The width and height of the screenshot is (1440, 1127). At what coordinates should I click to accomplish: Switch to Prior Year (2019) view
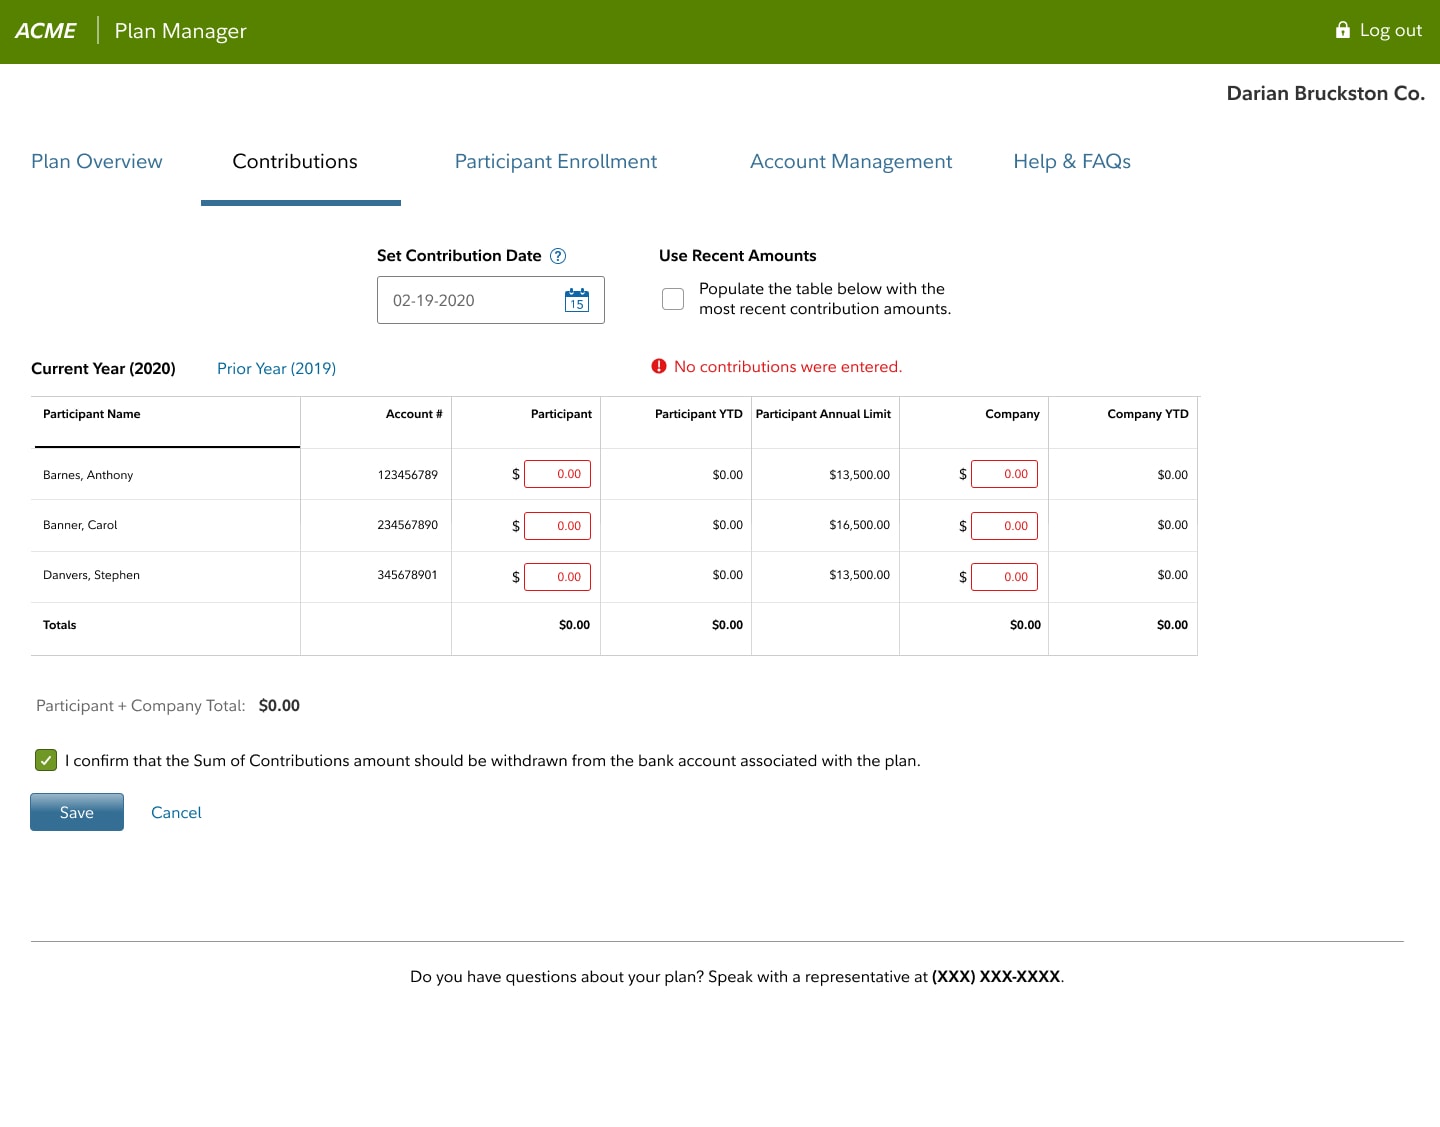click(276, 369)
